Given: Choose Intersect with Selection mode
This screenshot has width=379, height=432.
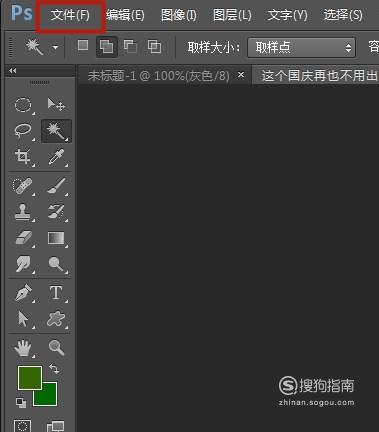Looking at the screenshot, I should pos(154,46).
